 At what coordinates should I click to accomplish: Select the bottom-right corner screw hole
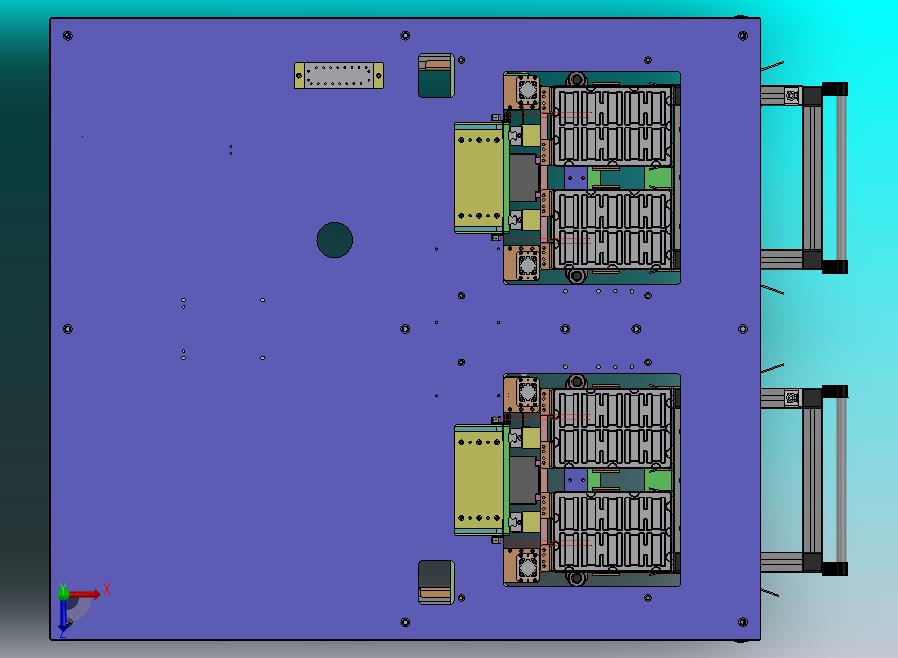pos(743,622)
